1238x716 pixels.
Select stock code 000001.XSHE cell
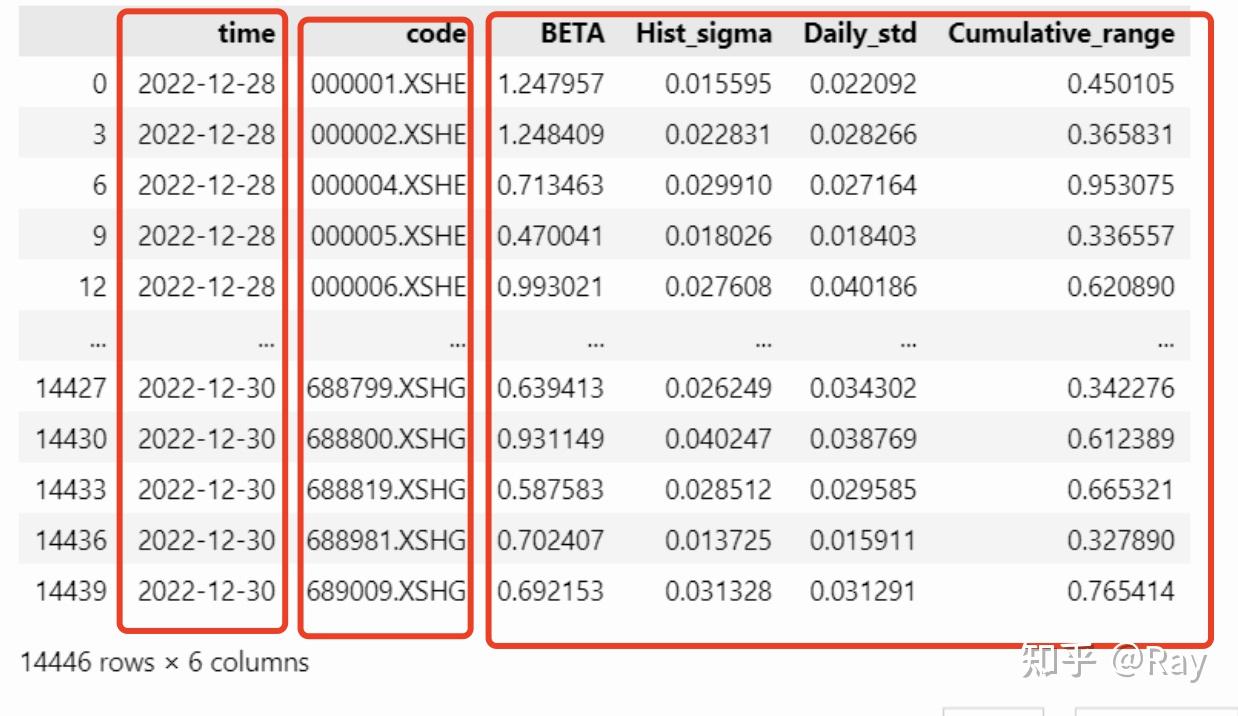click(x=388, y=84)
